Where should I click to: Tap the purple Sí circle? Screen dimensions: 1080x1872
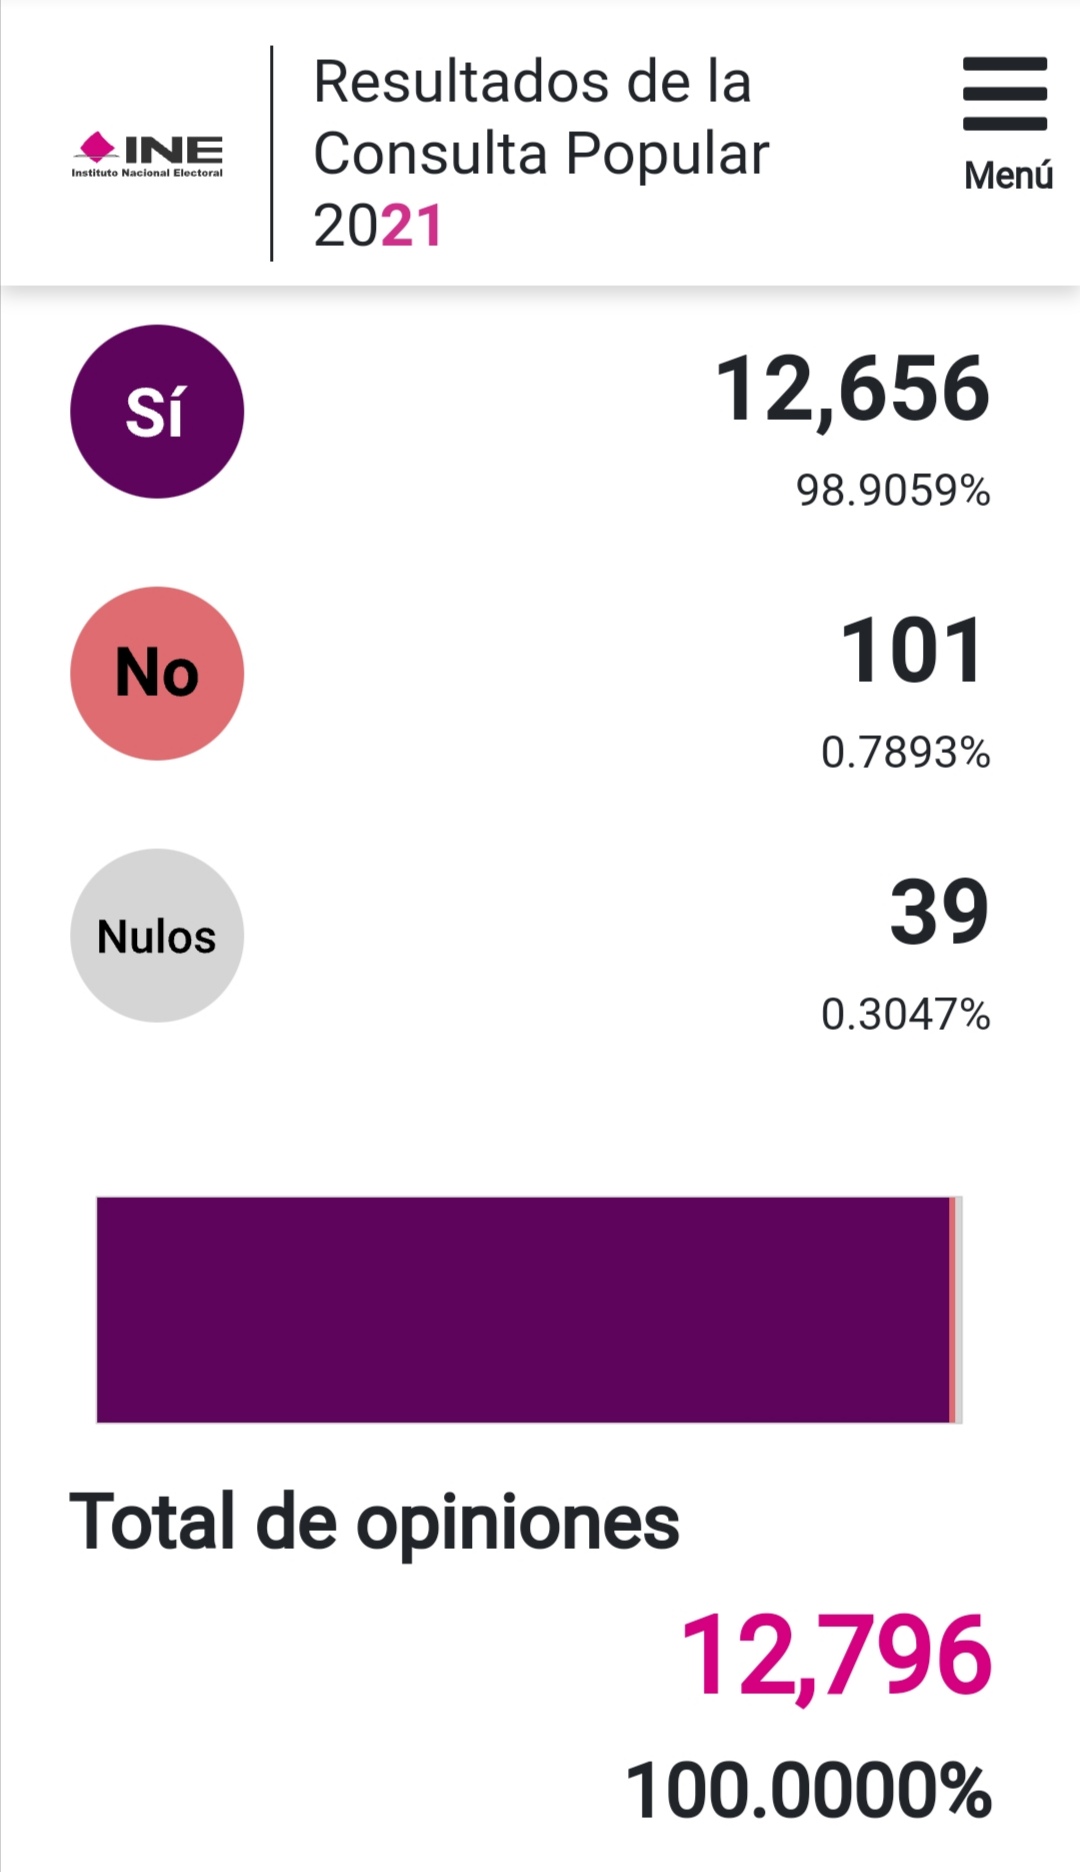(157, 411)
